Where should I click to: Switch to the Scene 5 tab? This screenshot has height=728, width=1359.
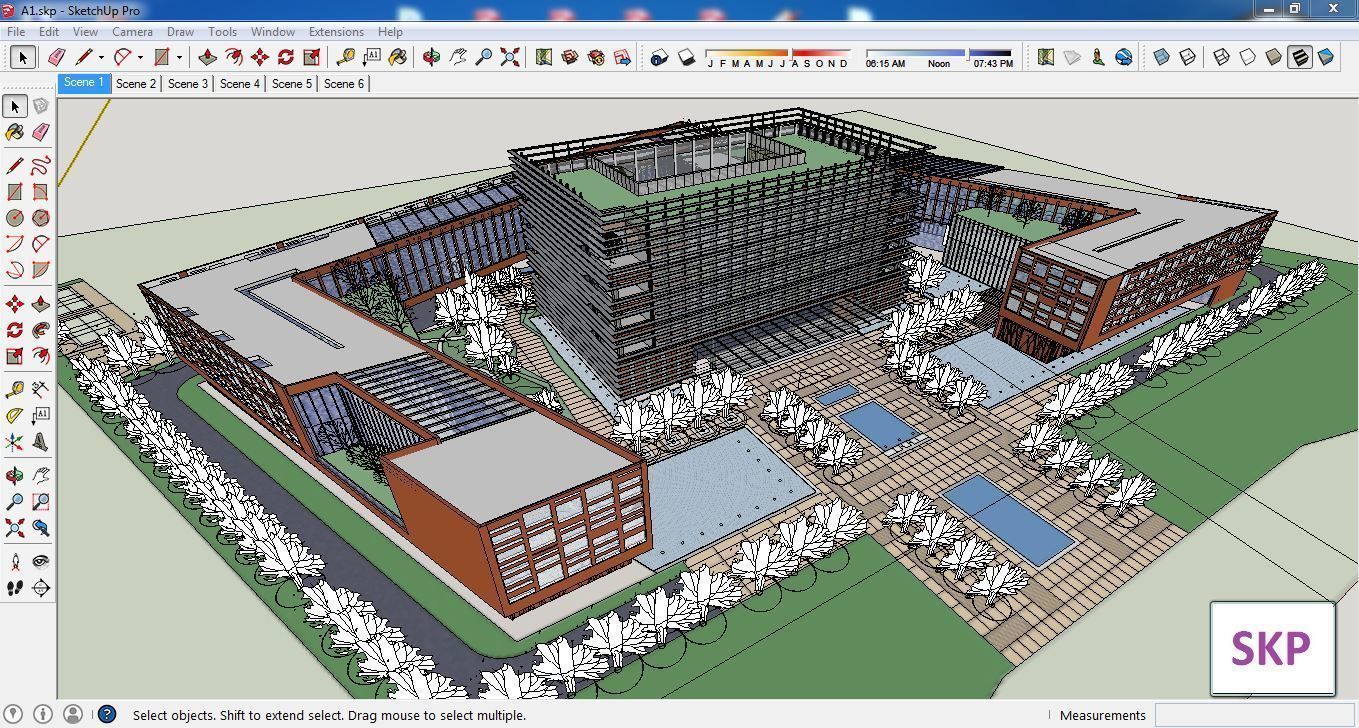point(292,84)
